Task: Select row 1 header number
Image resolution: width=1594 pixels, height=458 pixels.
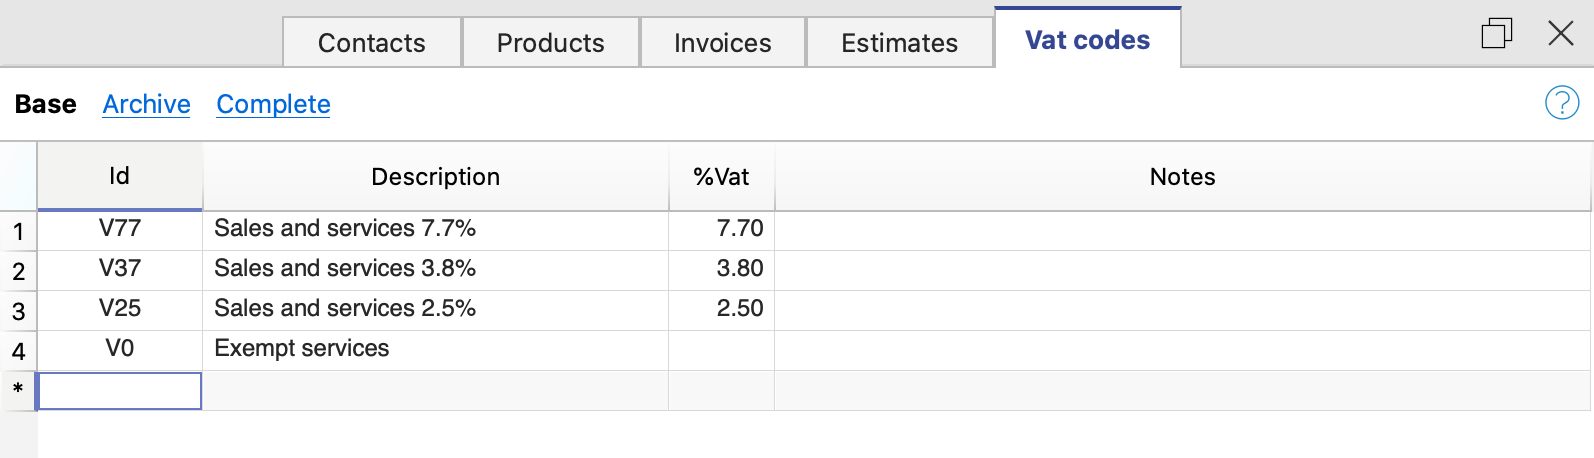Action: (x=18, y=232)
